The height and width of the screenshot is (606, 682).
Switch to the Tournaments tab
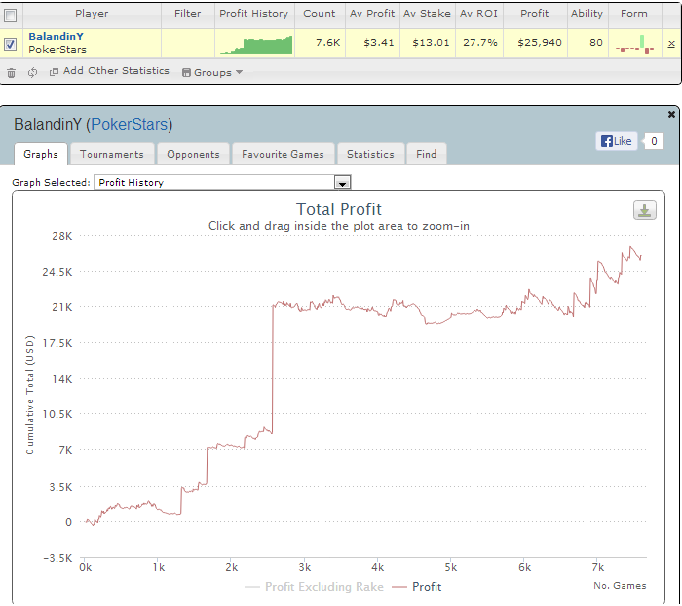click(x=112, y=154)
